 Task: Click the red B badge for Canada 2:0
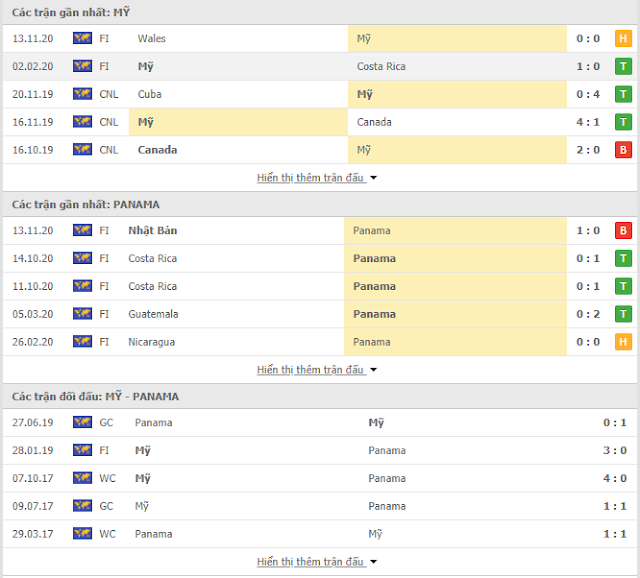tap(623, 150)
